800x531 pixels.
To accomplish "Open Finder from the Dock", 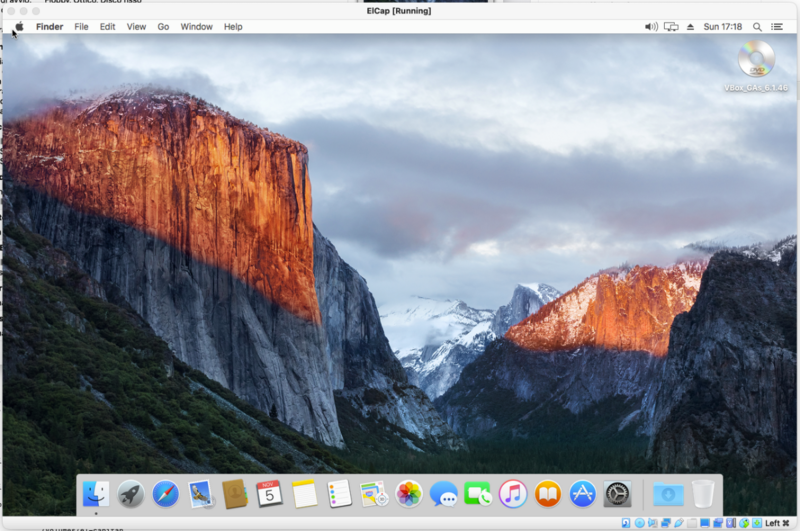I will tap(96, 493).
